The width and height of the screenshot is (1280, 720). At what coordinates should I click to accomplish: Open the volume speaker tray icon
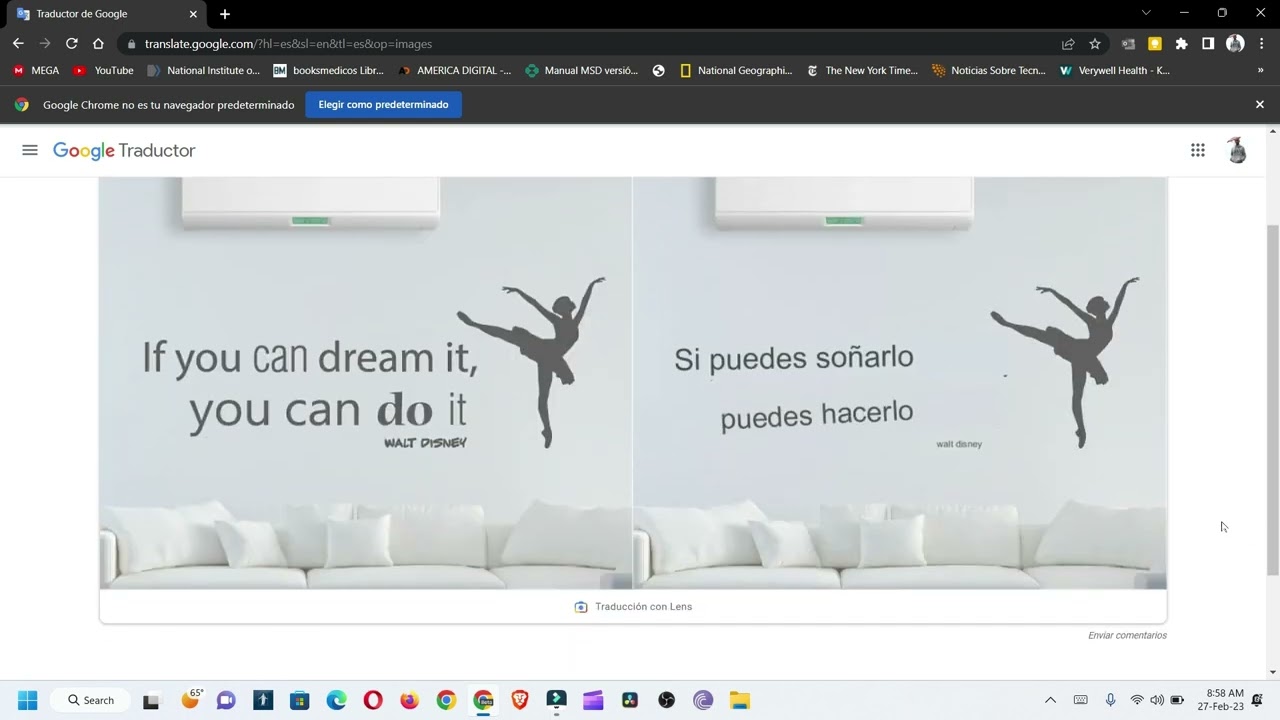(x=1157, y=700)
